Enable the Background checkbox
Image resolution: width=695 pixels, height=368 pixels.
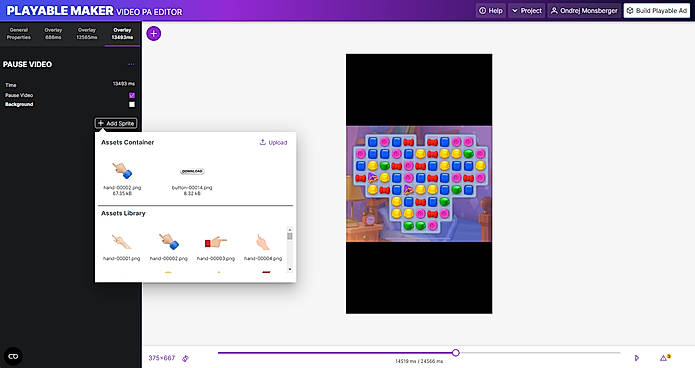132,105
